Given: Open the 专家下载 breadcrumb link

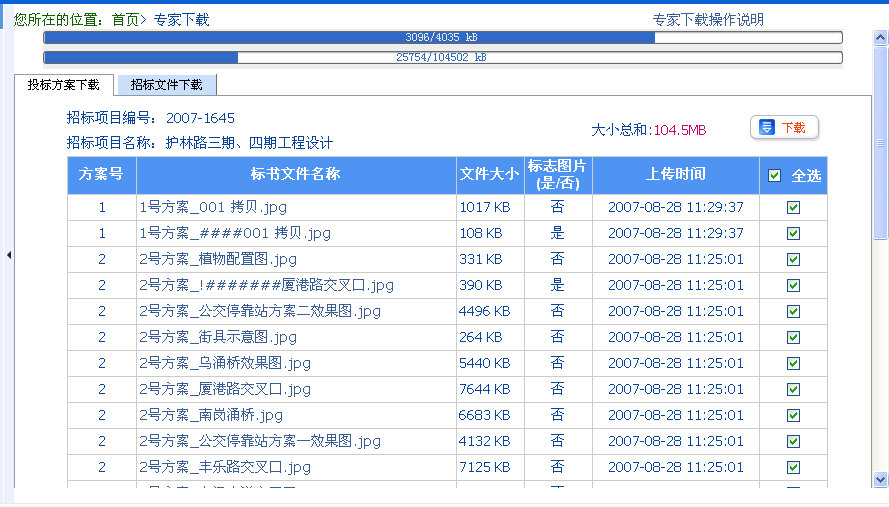Looking at the screenshot, I should [x=181, y=20].
